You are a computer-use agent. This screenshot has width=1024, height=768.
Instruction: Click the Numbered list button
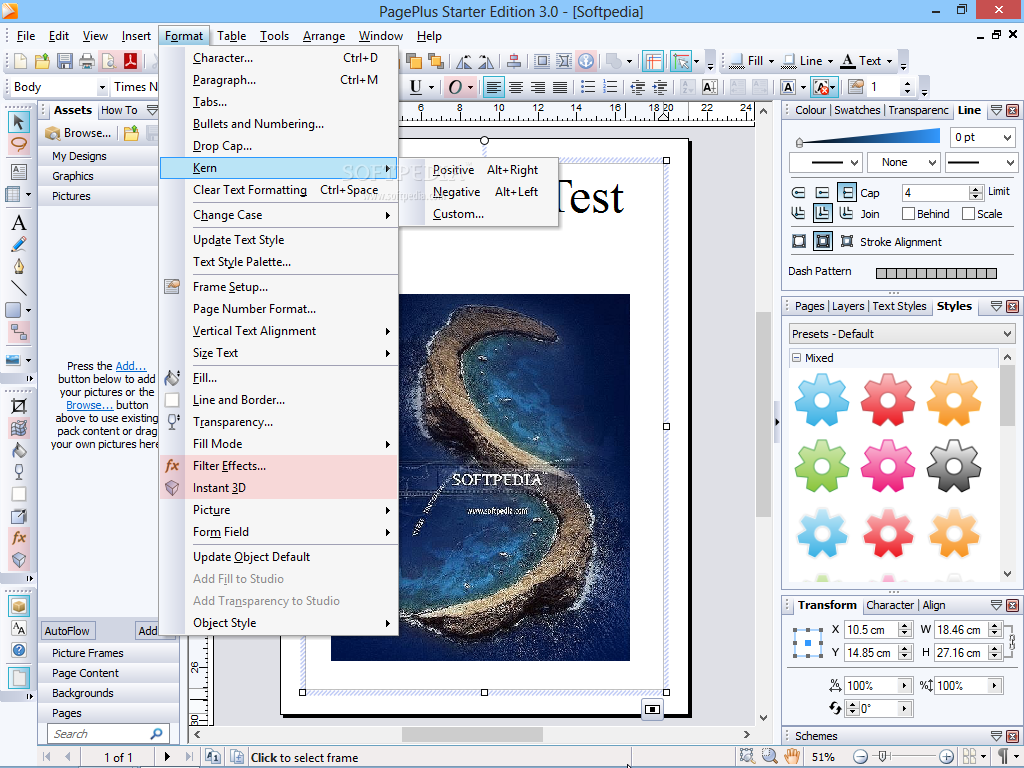click(610, 87)
